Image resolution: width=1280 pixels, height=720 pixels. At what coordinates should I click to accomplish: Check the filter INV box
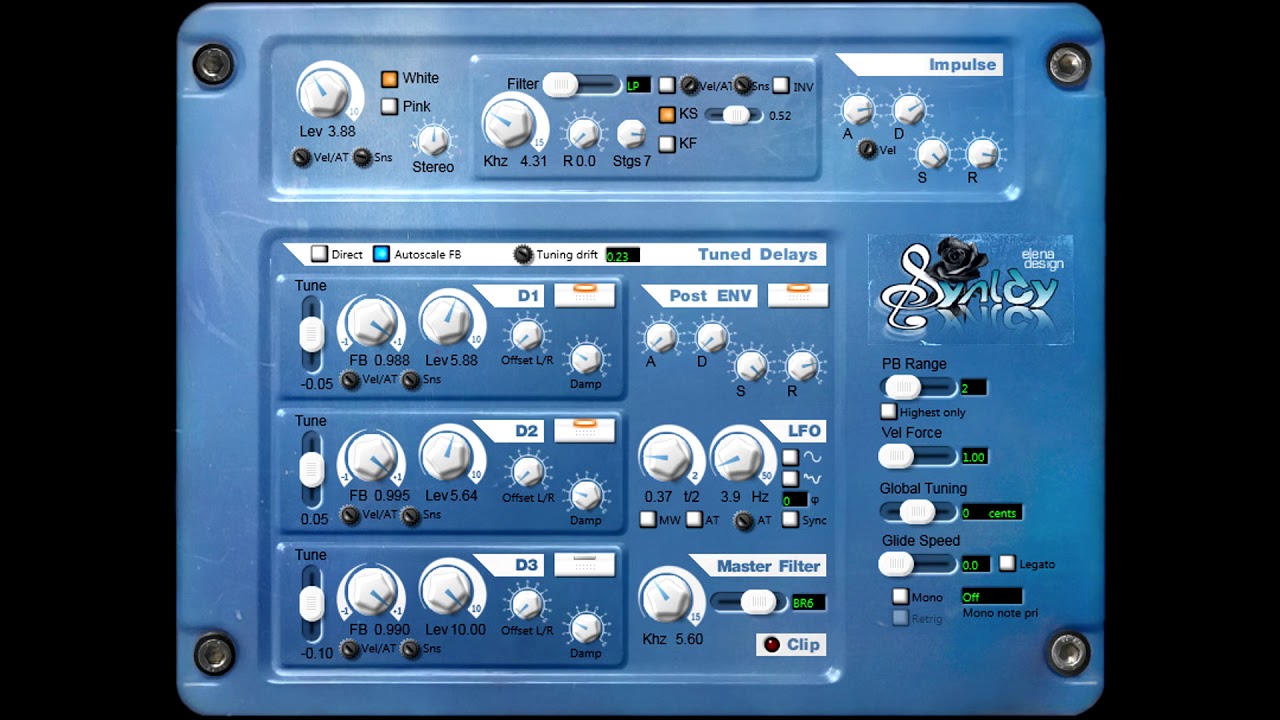[781, 86]
